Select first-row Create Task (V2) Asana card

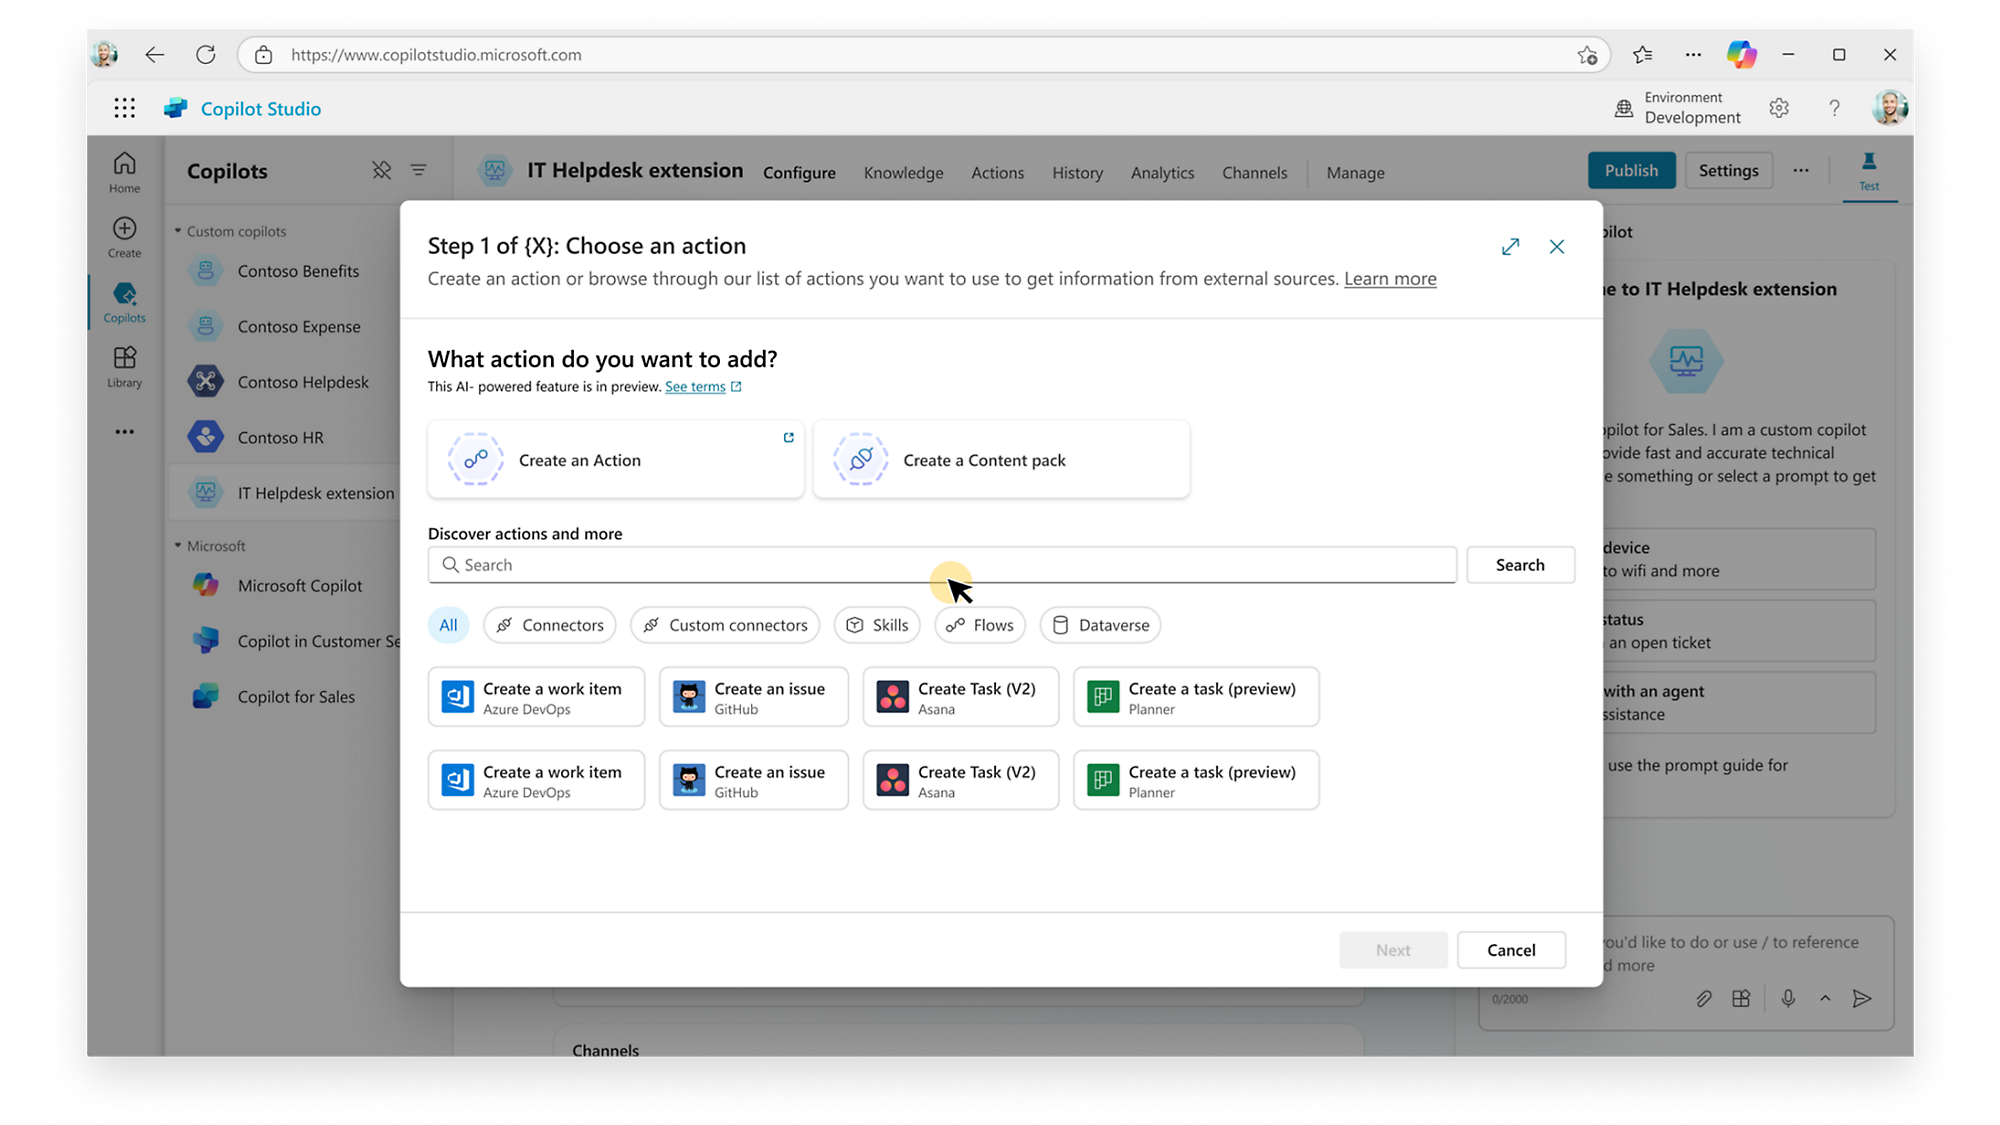(961, 697)
